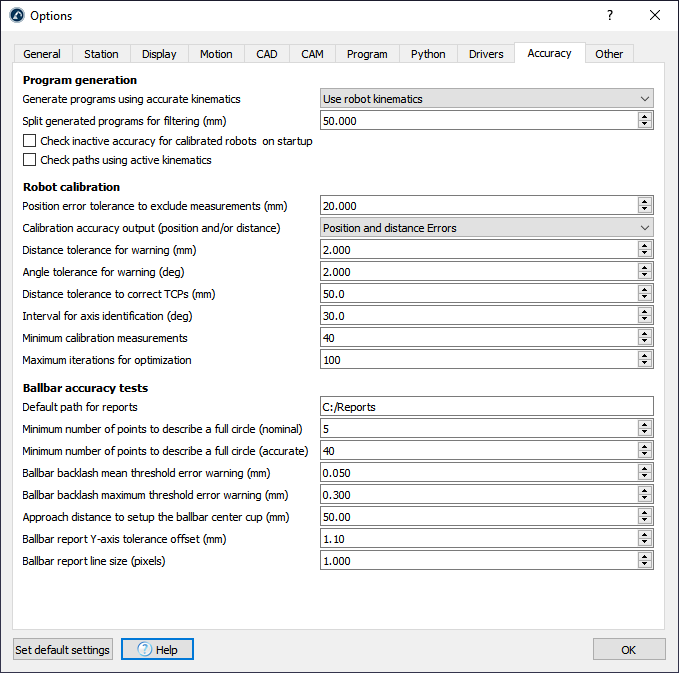Open the Drivers tab
The height and width of the screenshot is (673, 679).
pyautogui.click(x=486, y=54)
